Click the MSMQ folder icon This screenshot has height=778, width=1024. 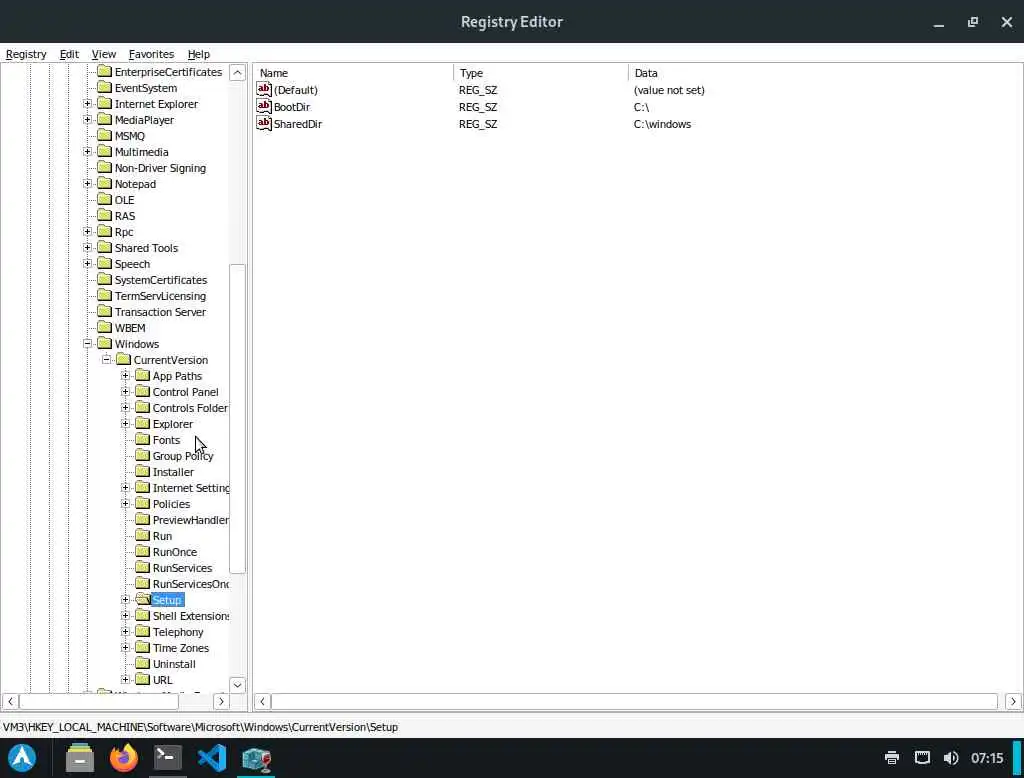(x=104, y=135)
